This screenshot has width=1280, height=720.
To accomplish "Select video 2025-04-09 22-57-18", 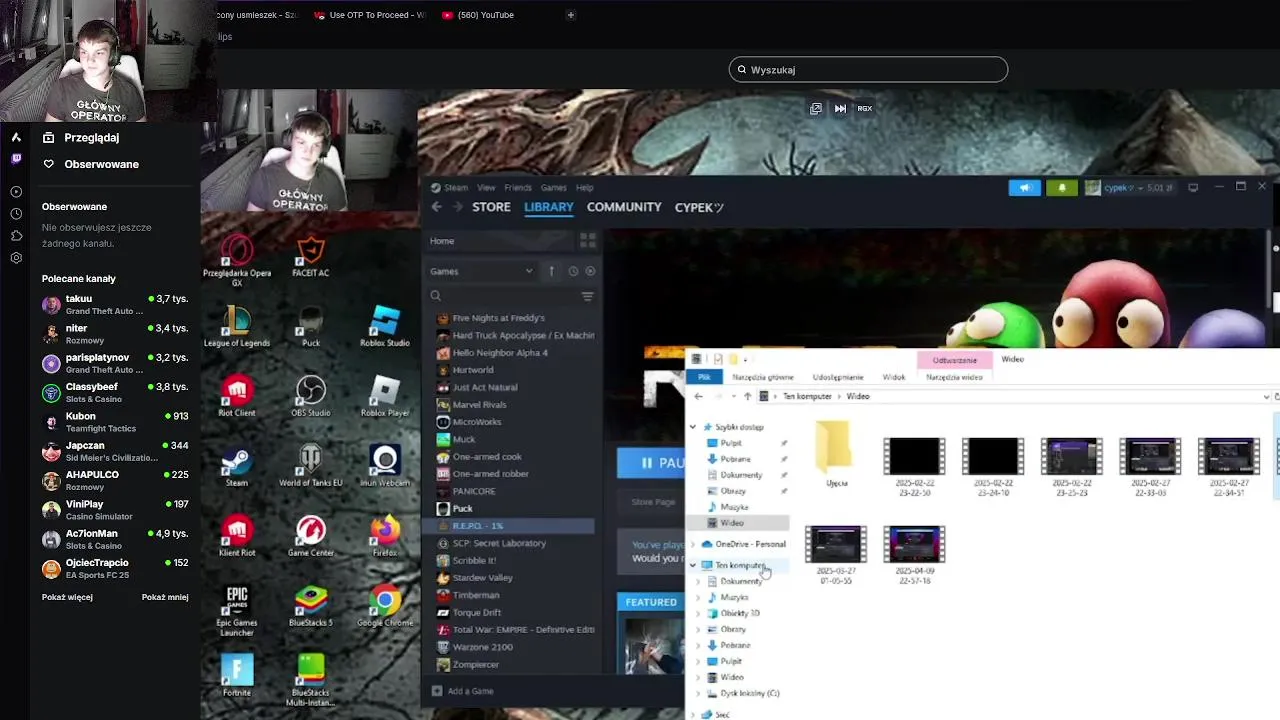I will 915,555.
